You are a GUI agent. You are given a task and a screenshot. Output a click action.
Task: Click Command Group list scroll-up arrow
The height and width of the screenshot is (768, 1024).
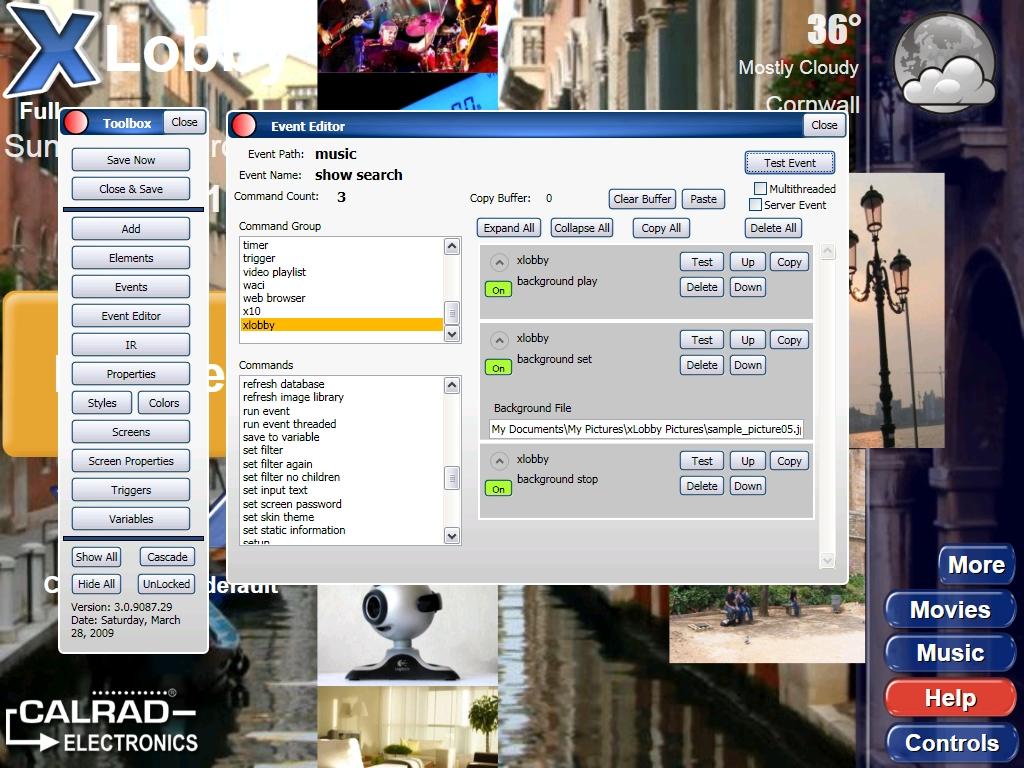tap(452, 246)
